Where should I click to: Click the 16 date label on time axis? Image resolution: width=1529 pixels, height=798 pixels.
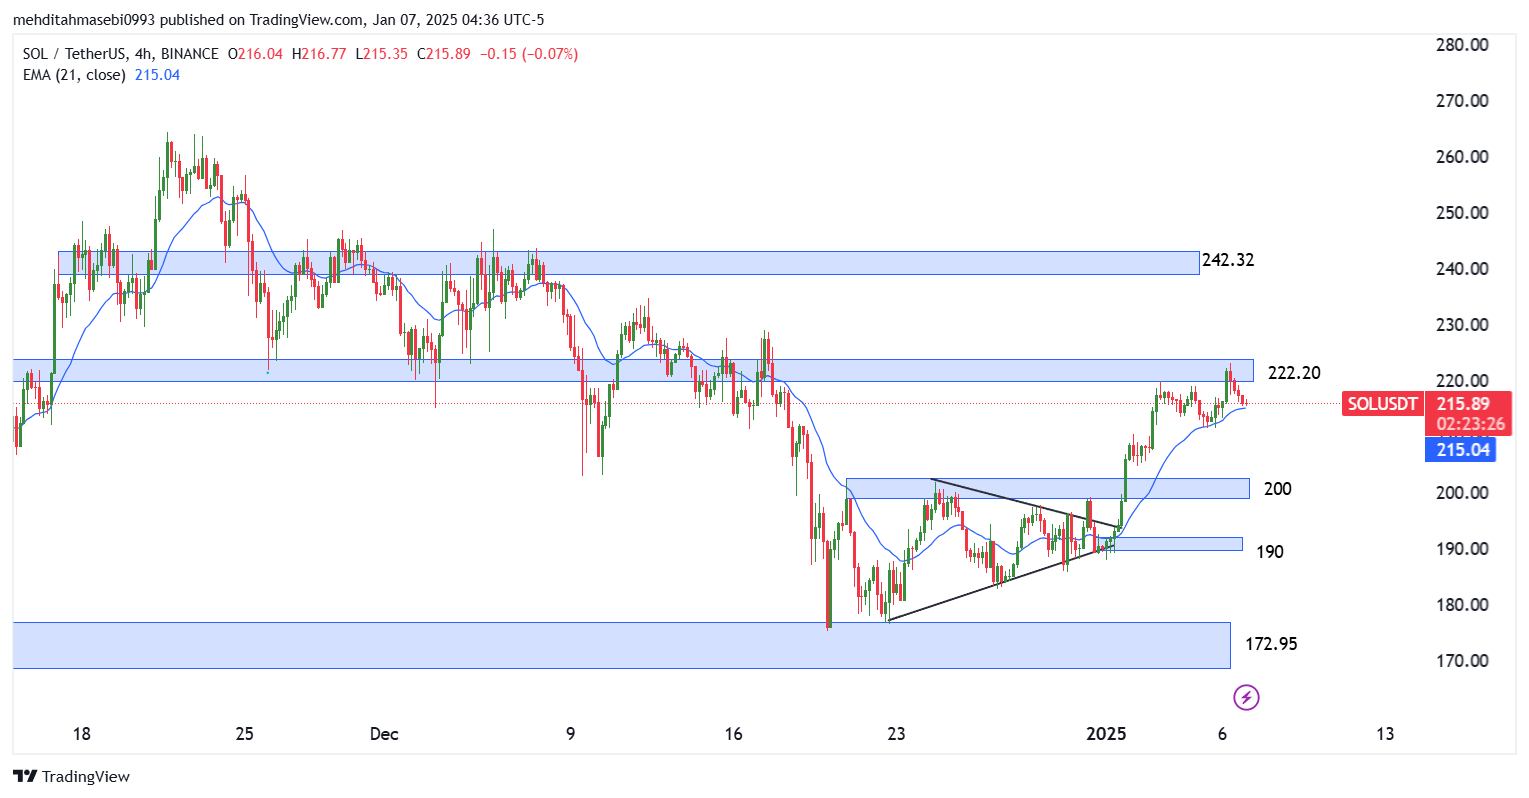click(734, 734)
